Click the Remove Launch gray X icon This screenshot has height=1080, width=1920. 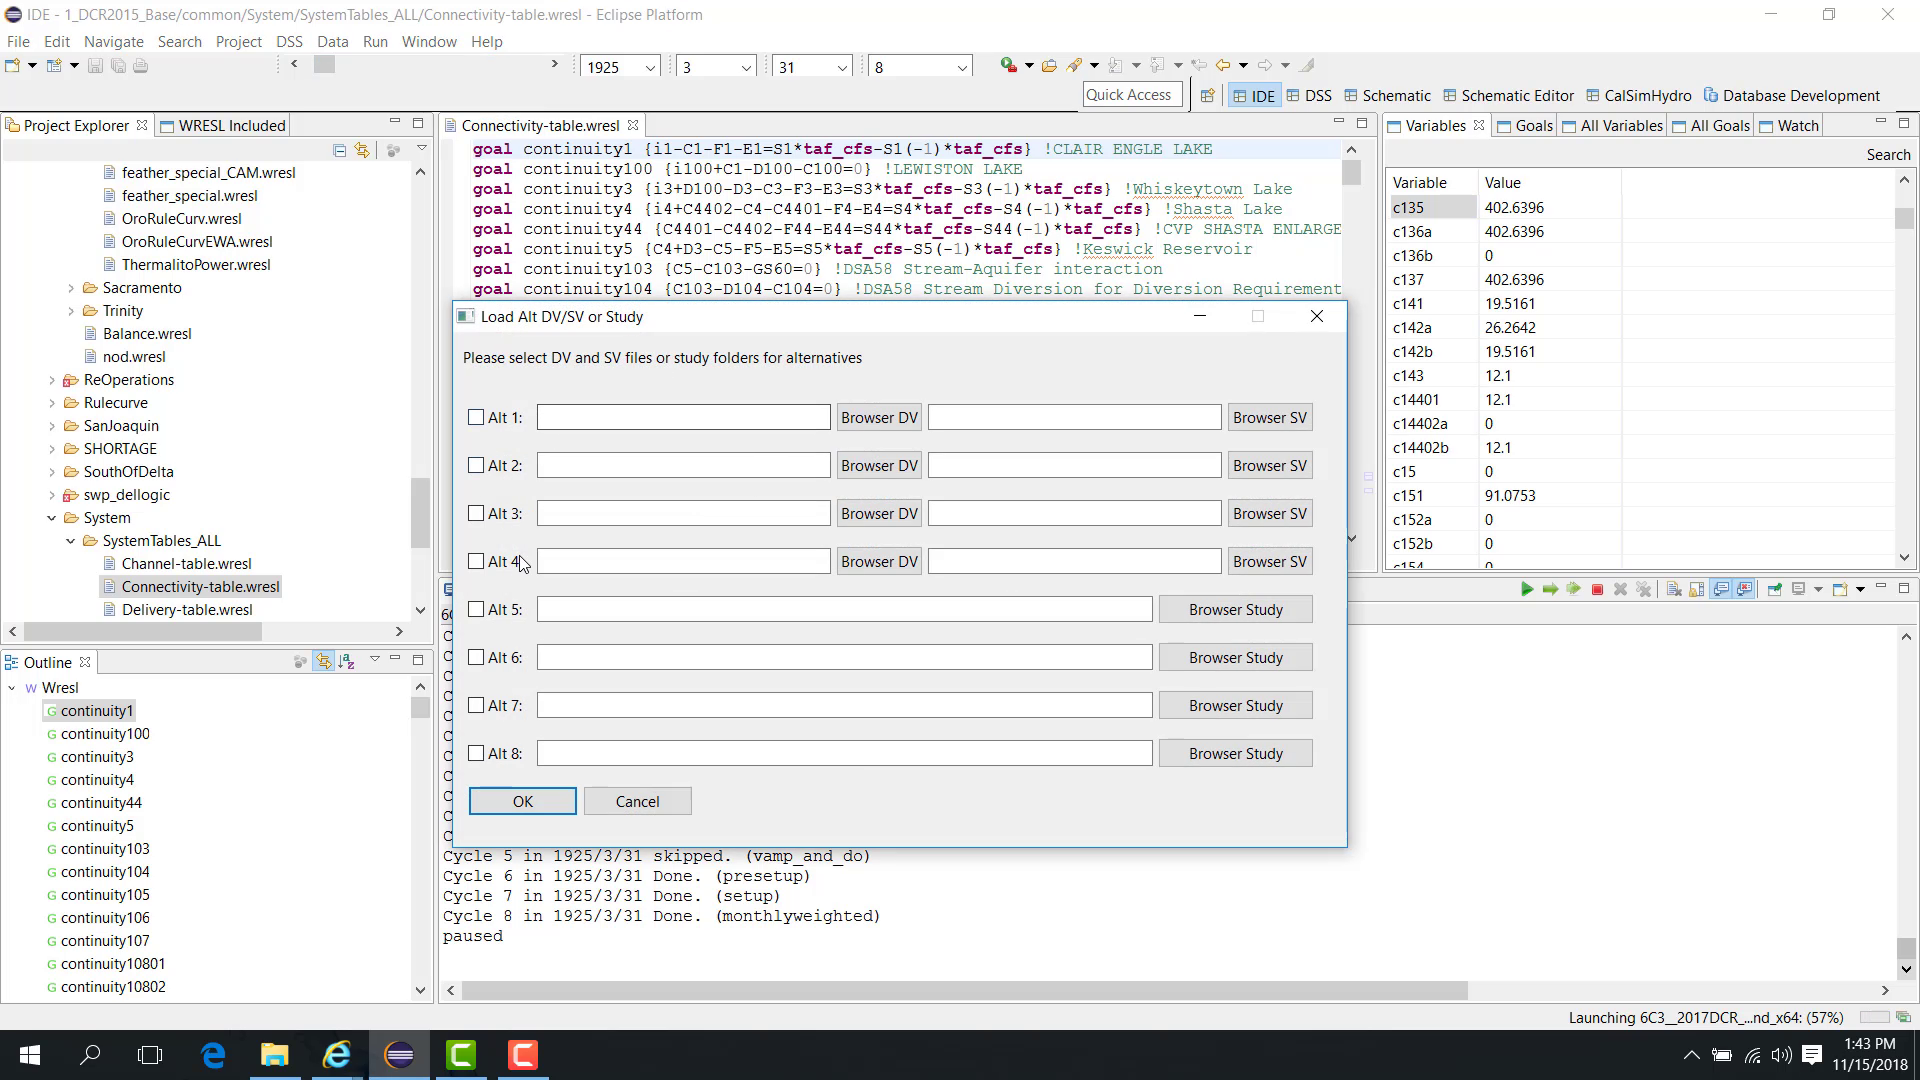coord(1620,589)
